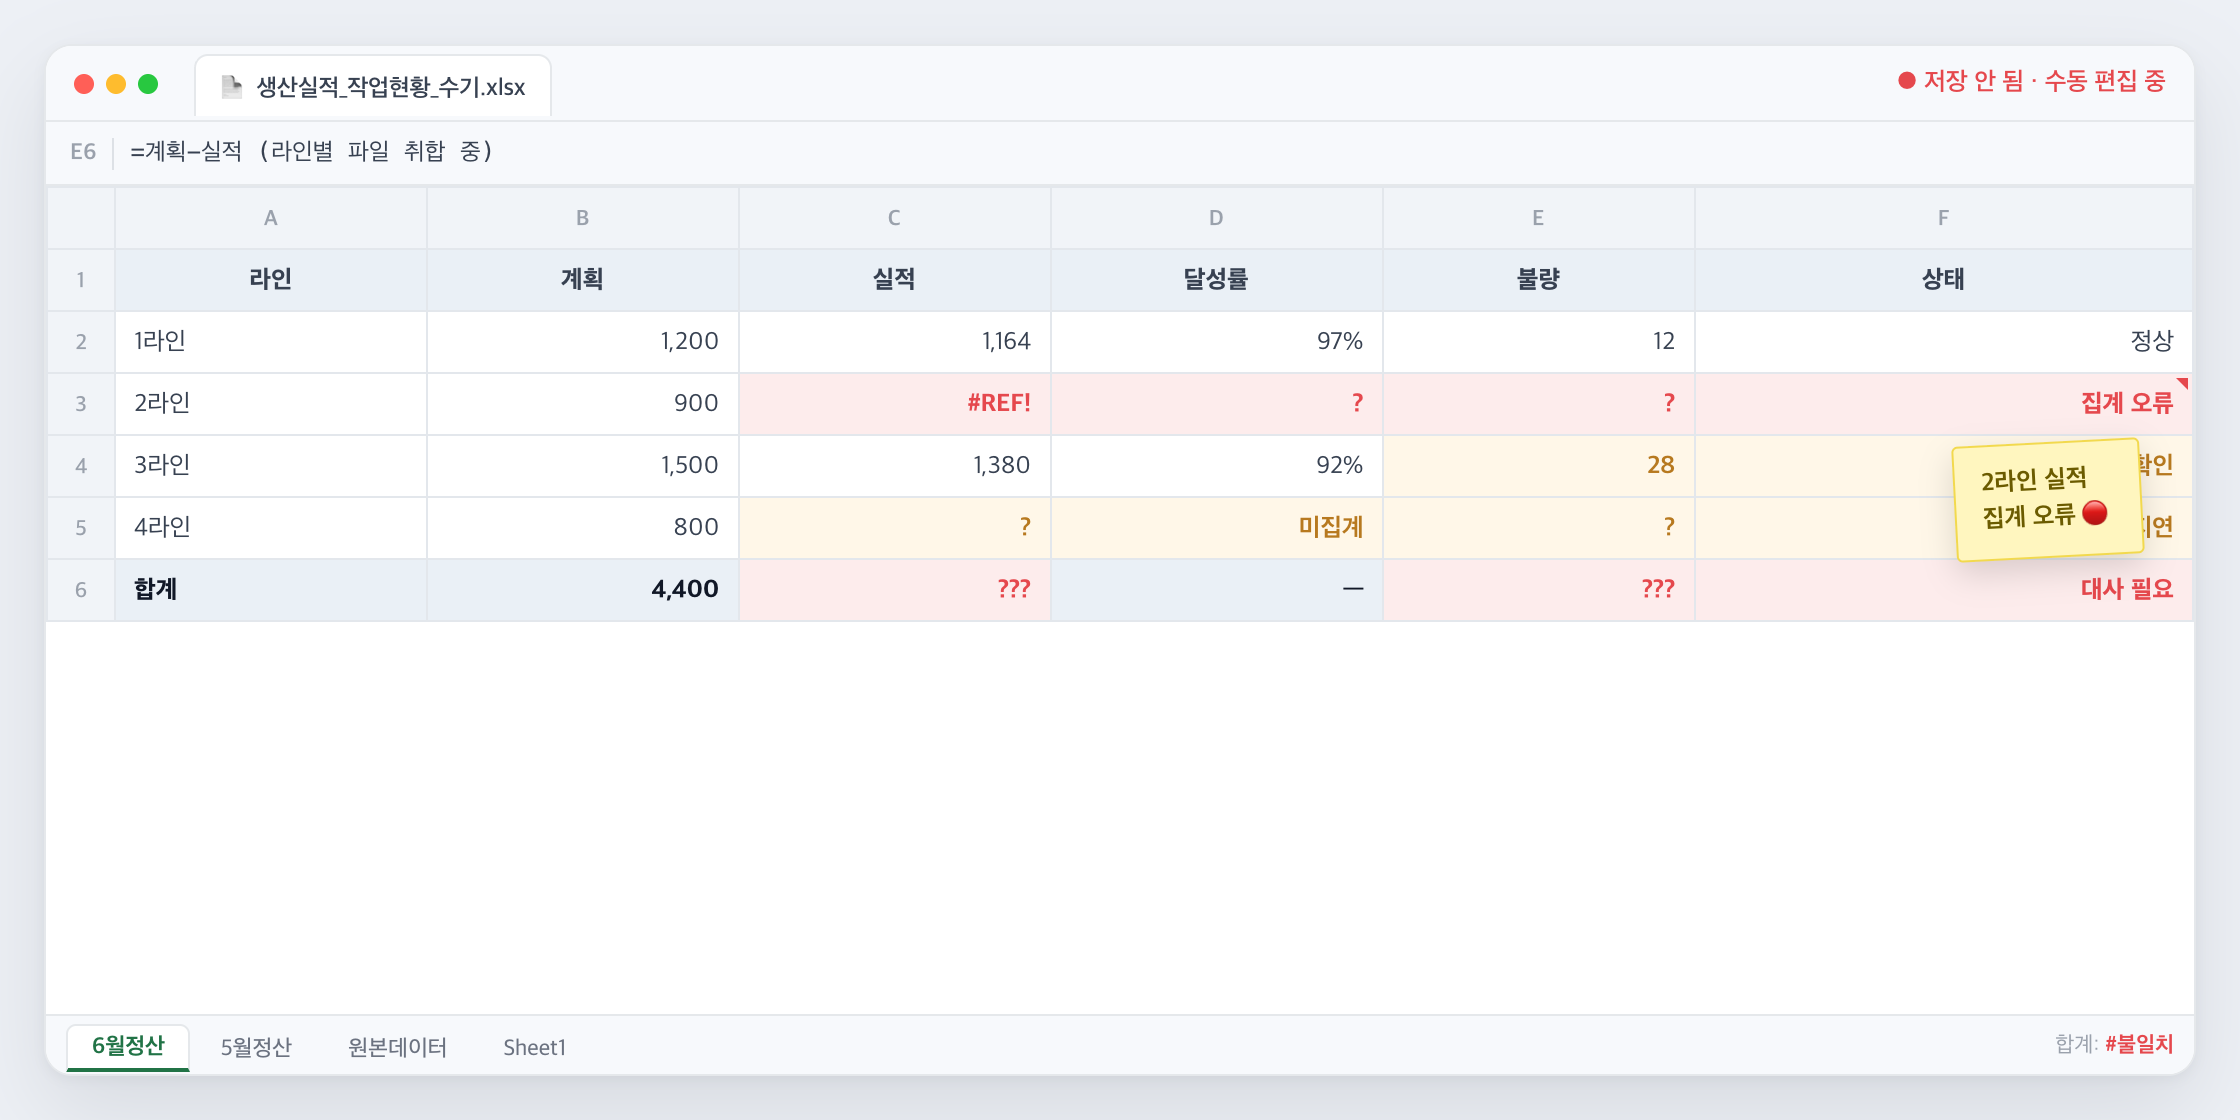The height and width of the screenshot is (1120, 2240).
Task: Select the 1,200 plan cell
Action: (583, 342)
